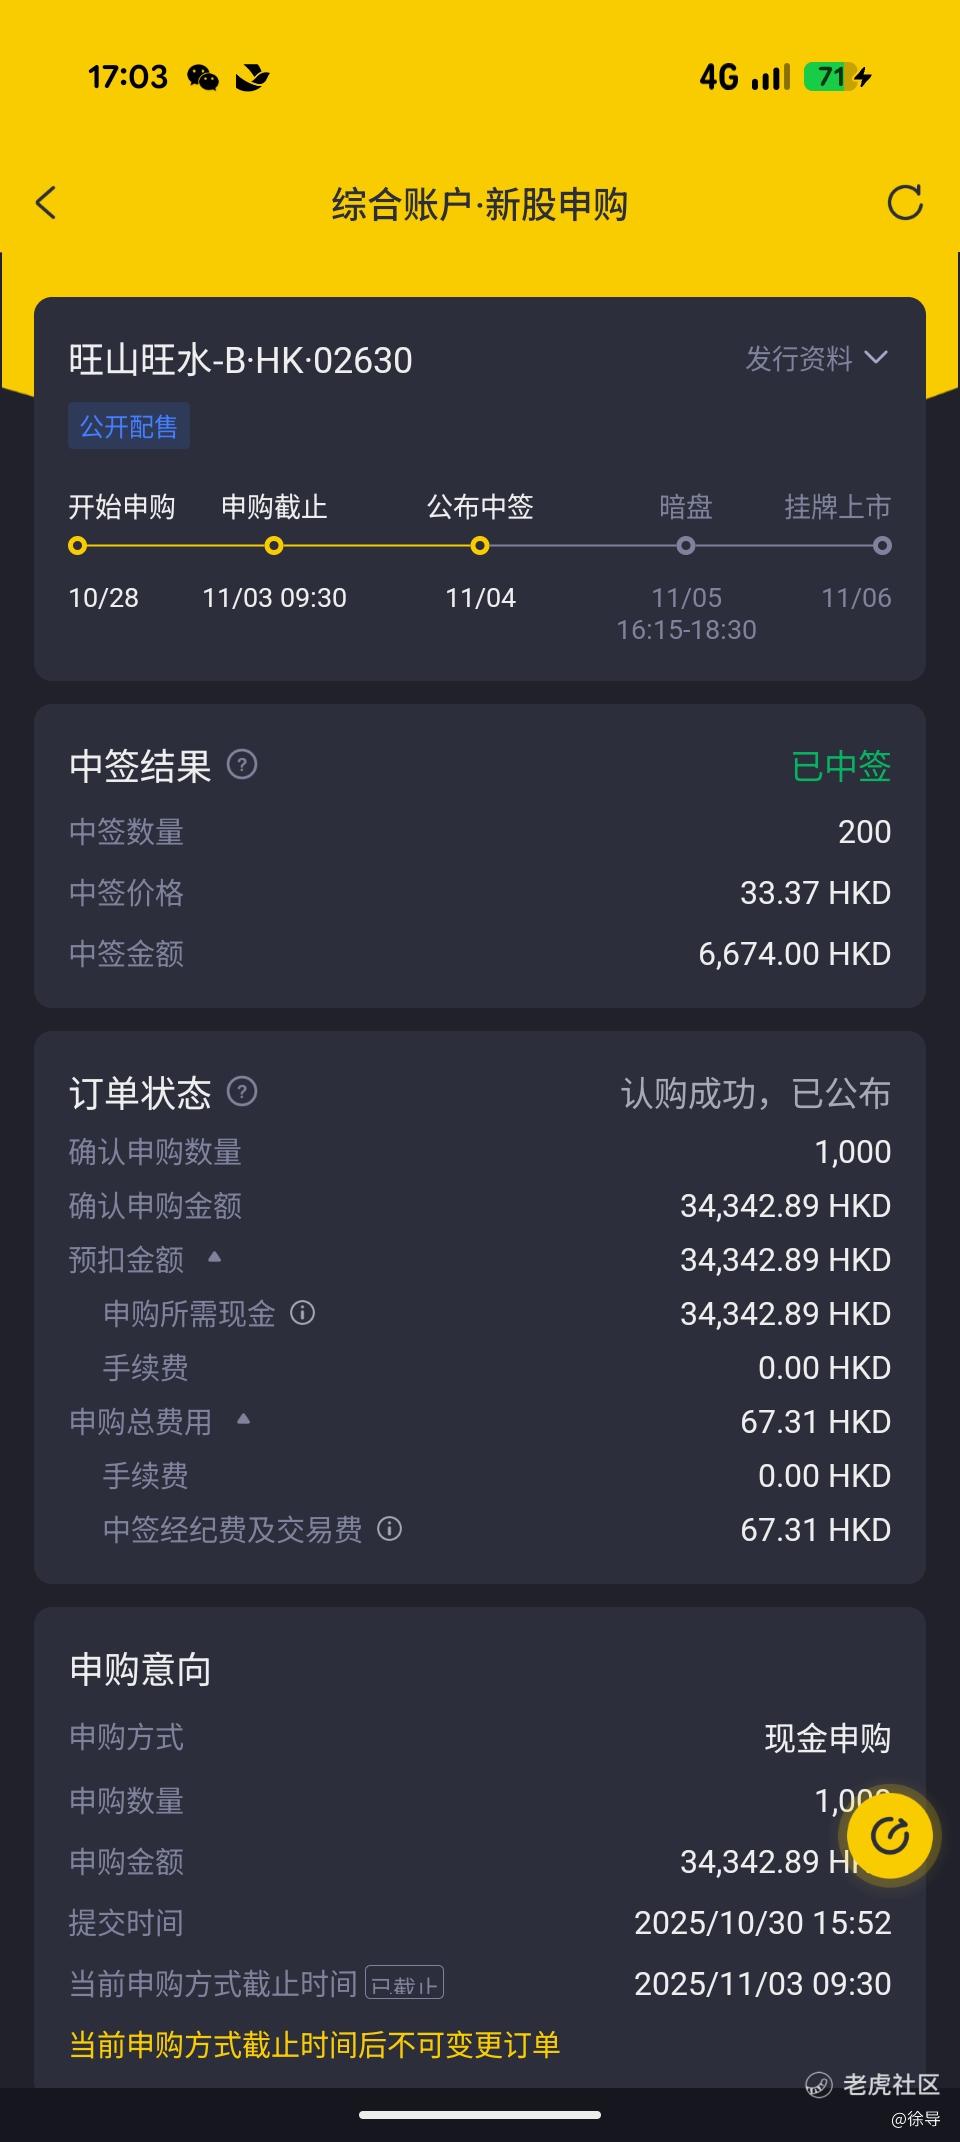This screenshot has width=960, height=2142.
Task: Tap the 暗盘 timeline marker
Action: pyautogui.click(x=685, y=546)
